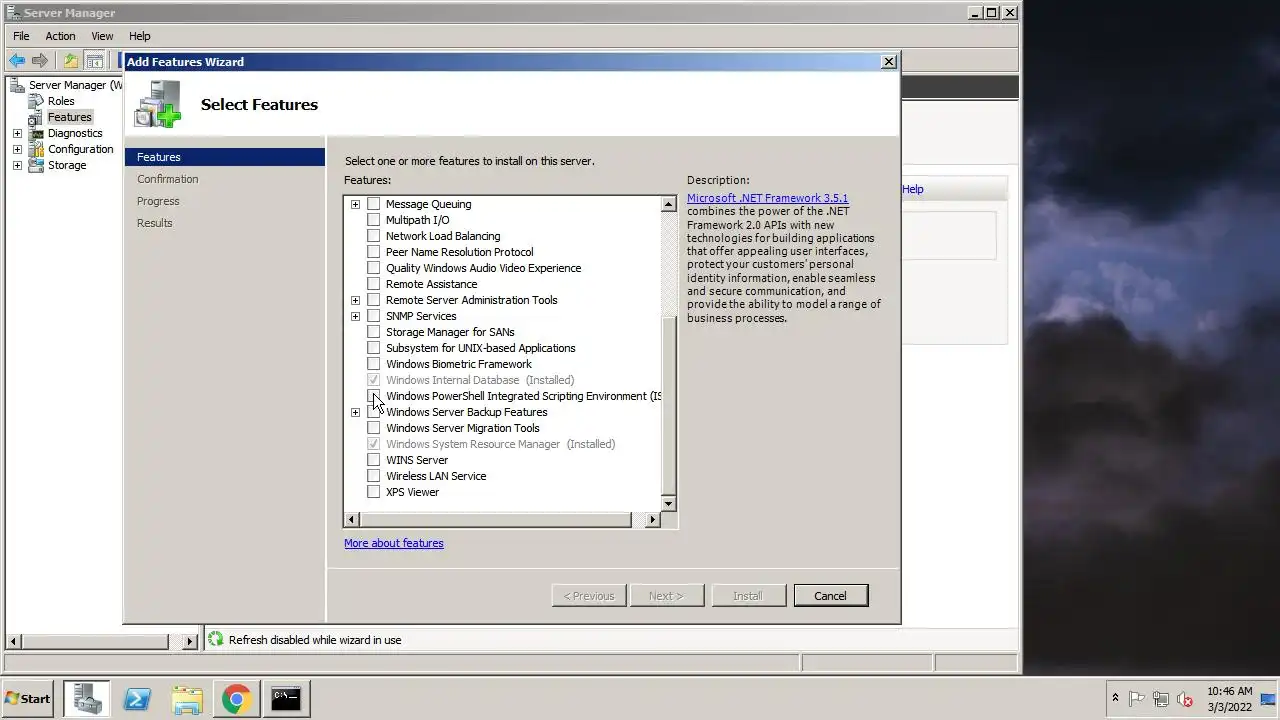Click the features list scroll right arrow
Image resolution: width=1280 pixels, height=720 pixels.
point(653,519)
